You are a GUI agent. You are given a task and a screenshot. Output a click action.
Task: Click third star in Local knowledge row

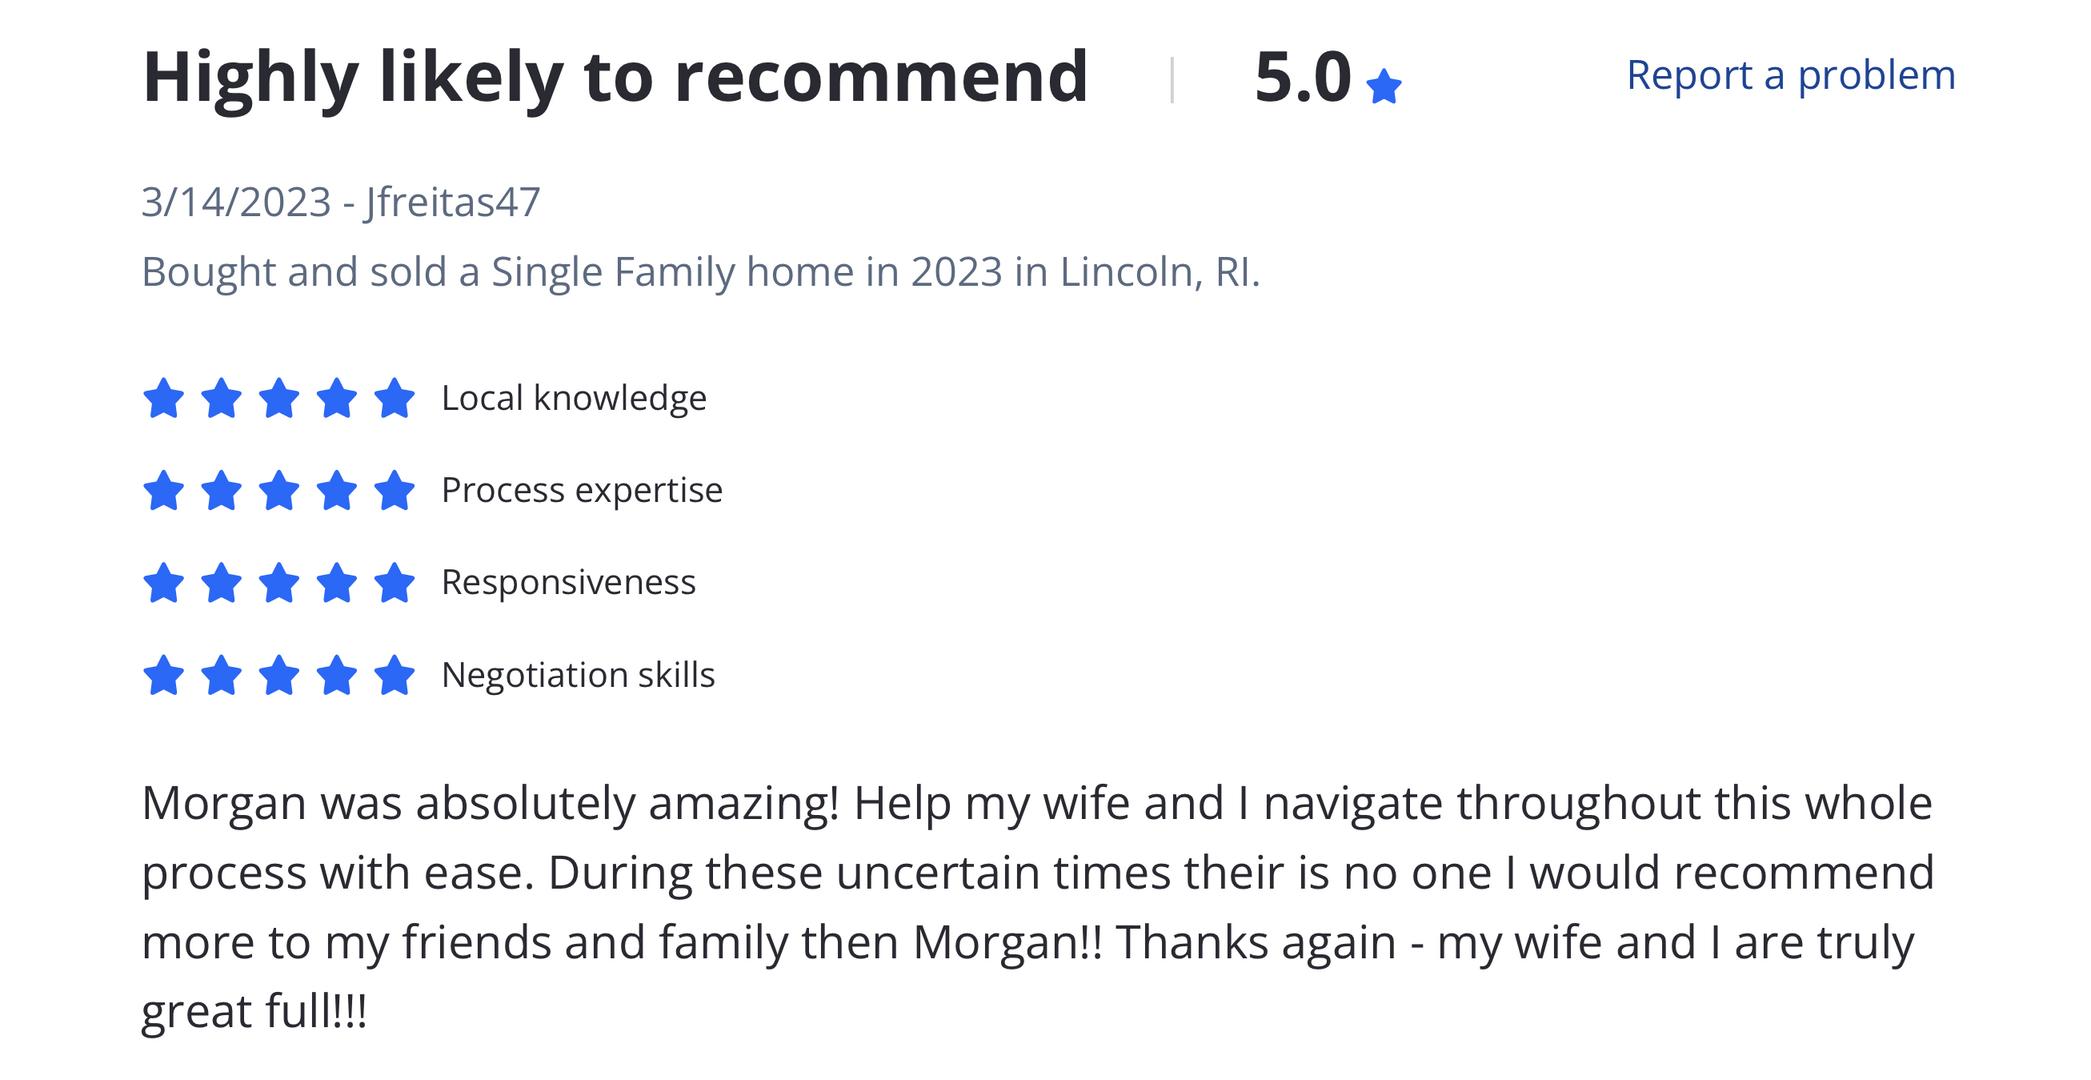279,398
